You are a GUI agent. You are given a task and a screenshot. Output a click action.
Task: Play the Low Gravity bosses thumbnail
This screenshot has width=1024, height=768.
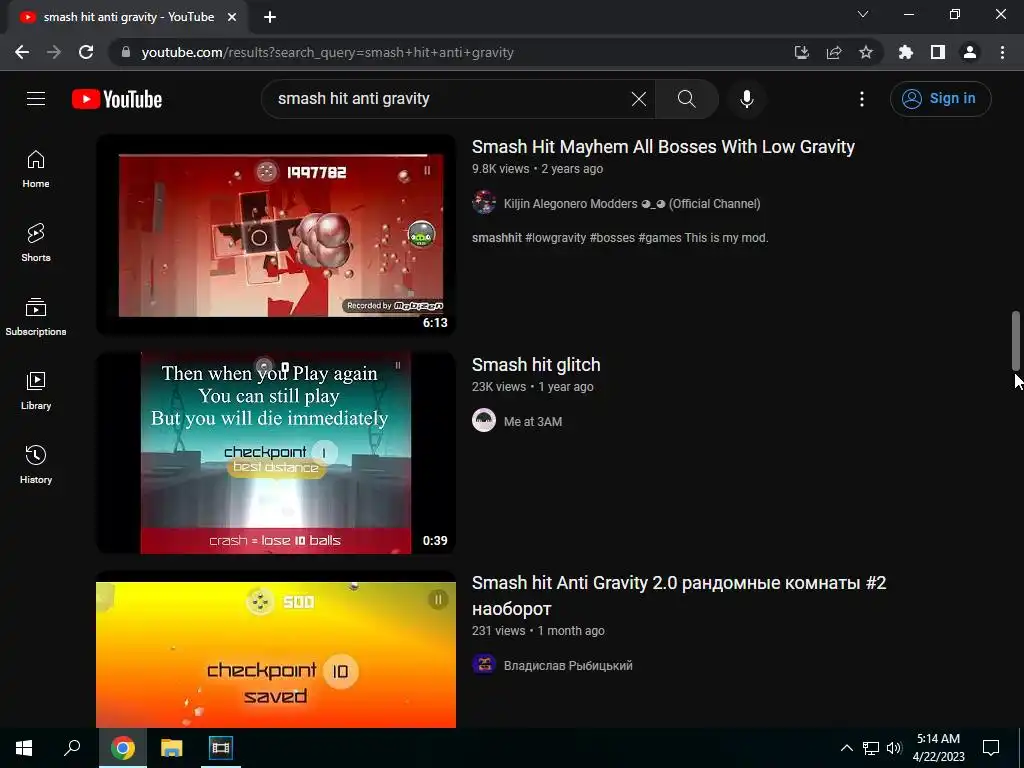[x=276, y=235]
